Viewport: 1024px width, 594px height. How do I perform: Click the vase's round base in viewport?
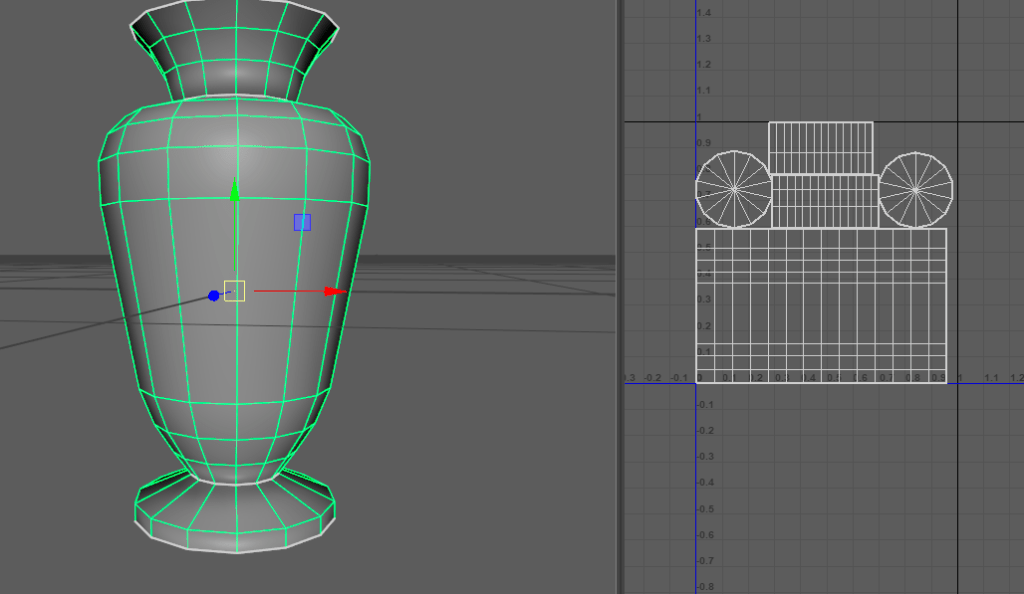(235, 512)
